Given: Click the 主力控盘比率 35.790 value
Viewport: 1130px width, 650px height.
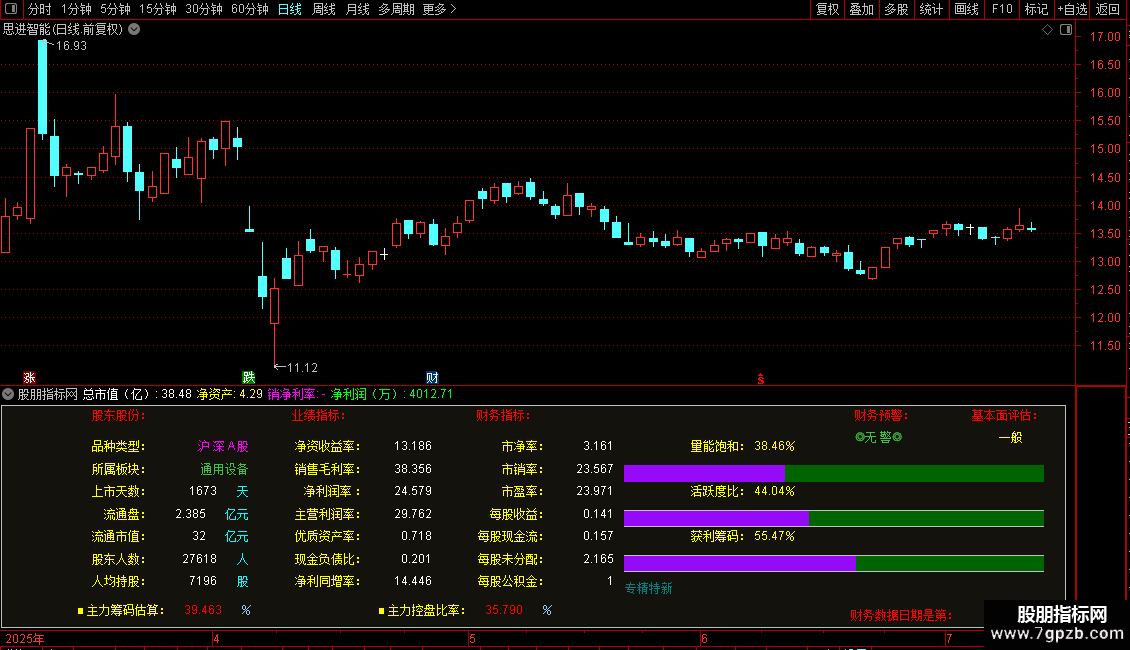Looking at the screenshot, I should [504, 610].
